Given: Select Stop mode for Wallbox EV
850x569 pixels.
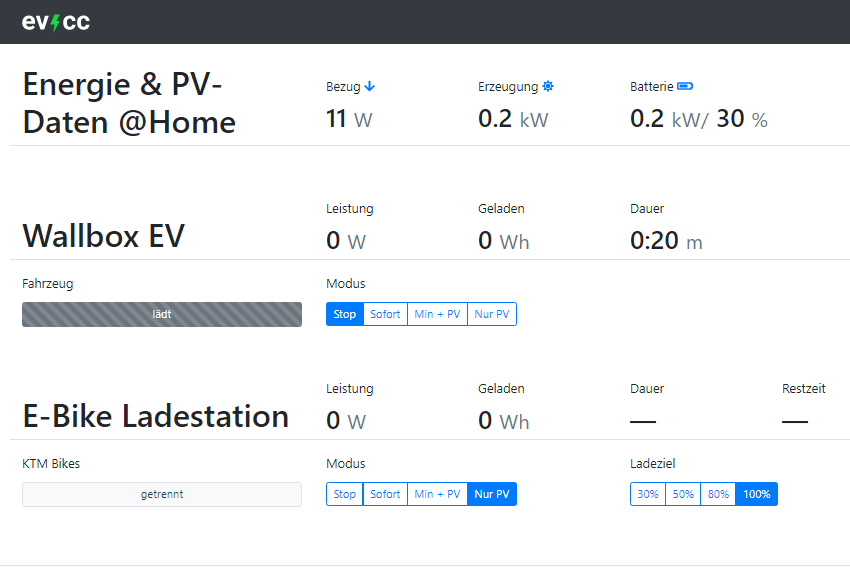Looking at the screenshot, I should (345, 314).
